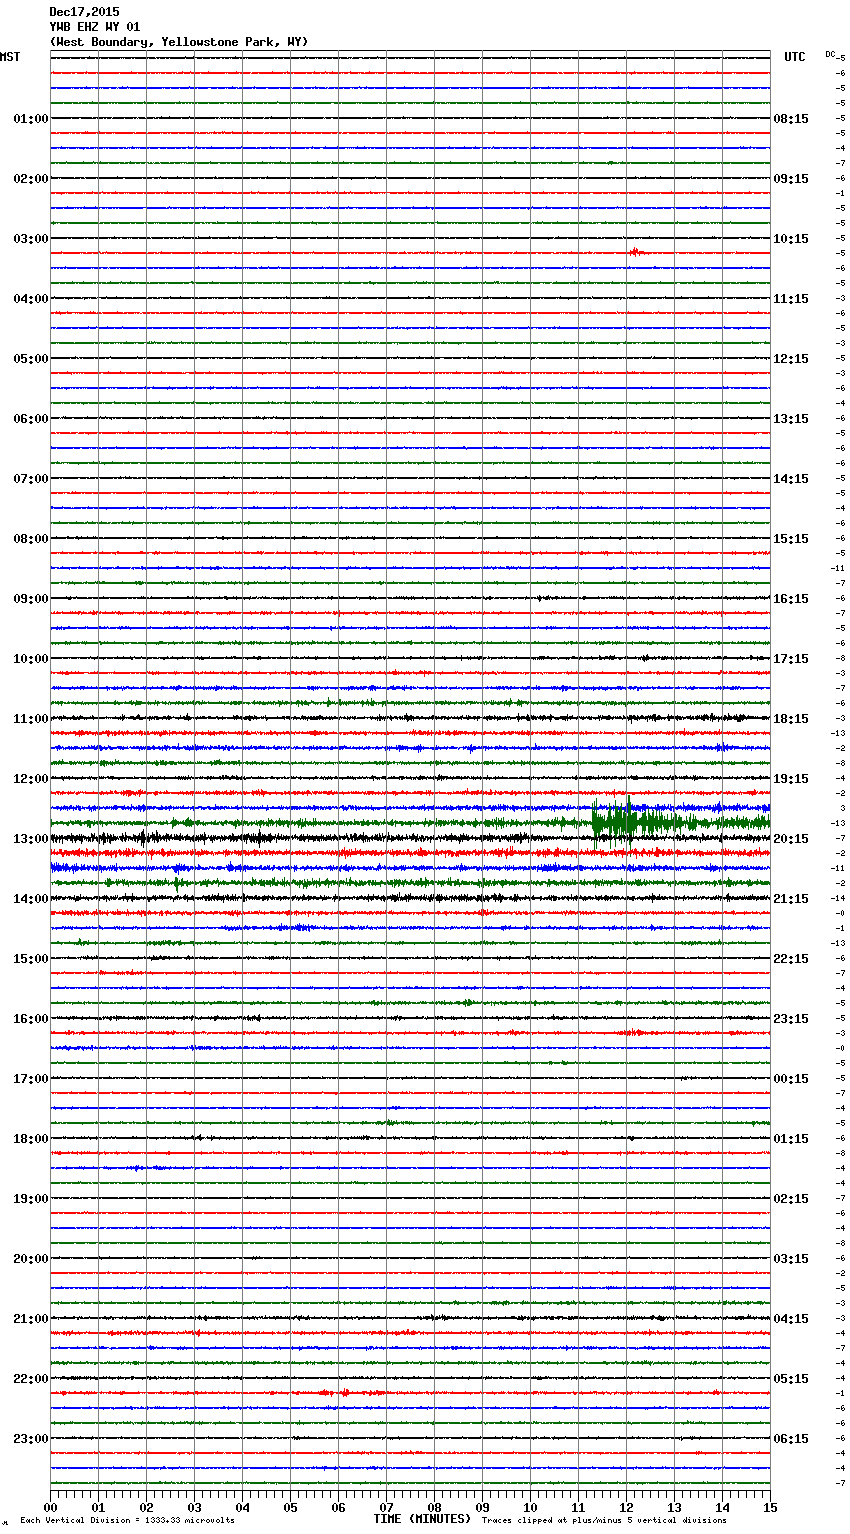The width and height of the screenshot is (850, 1534).
Task: Select the 02:00 MST time label
Action: pos(30,179)
